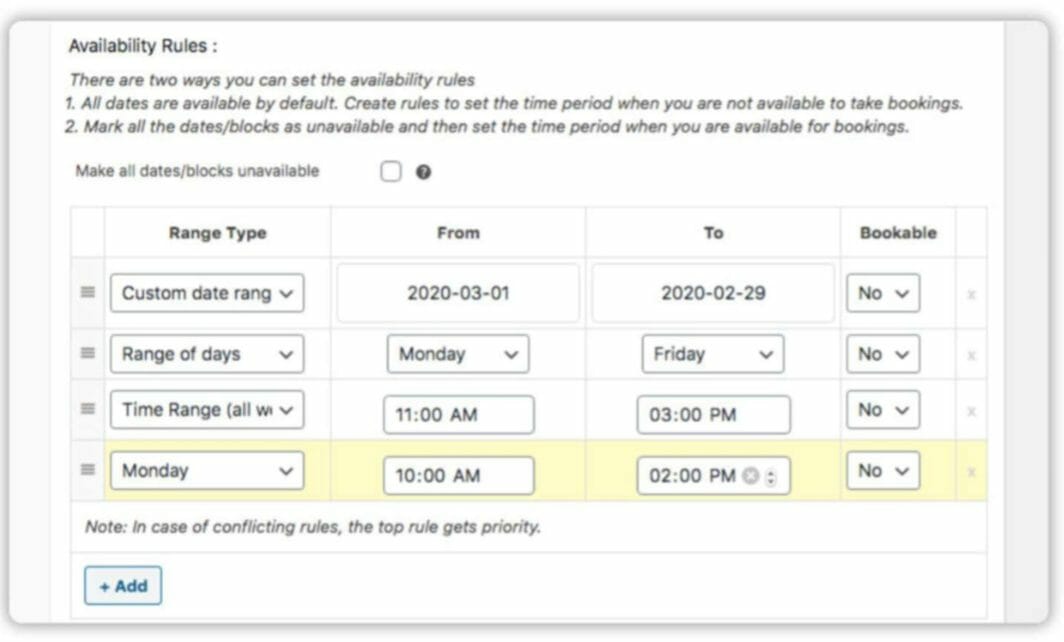
Task: Delete the Time Range rule row
Action: point(970,411)
